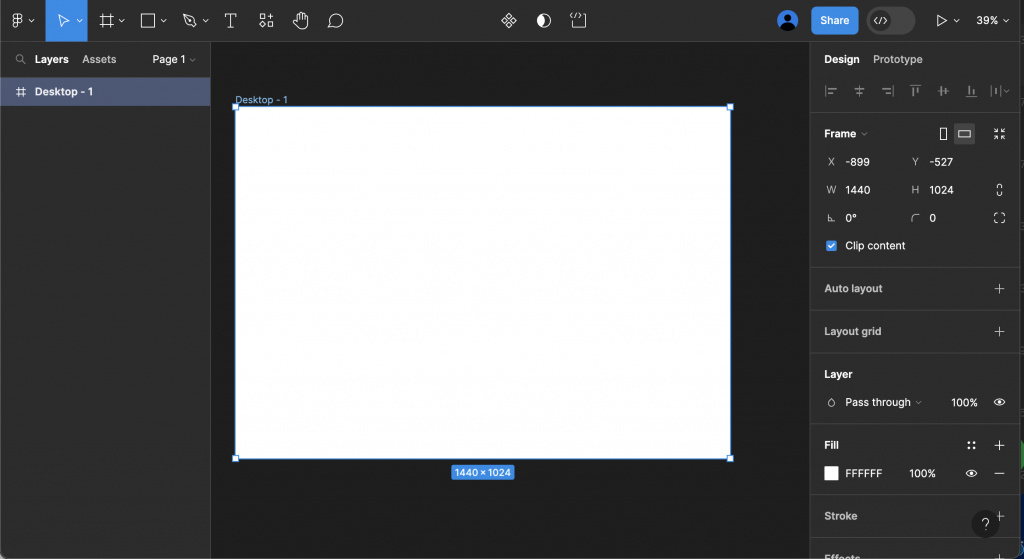Set frame to portrait orientation
The width and height of the screenshot is (1024, 559).
click(x=943, y=134)
